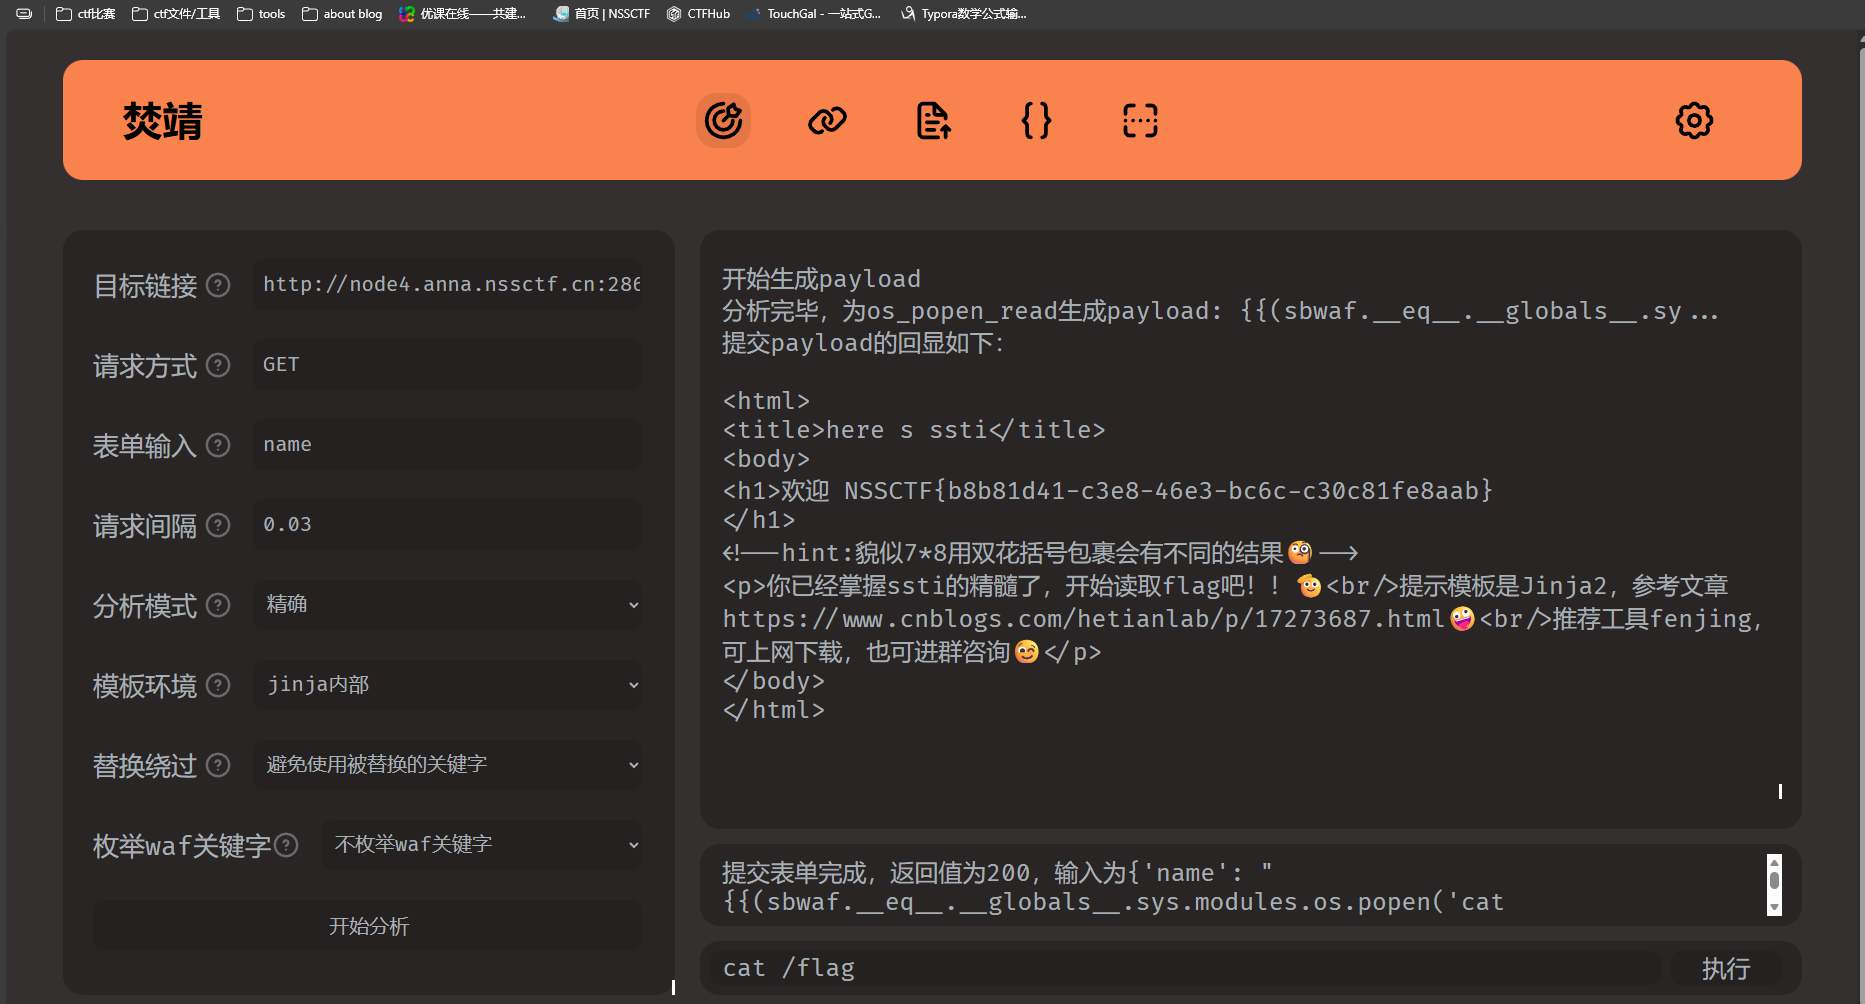Open the file upload icon page

point(932,121)
